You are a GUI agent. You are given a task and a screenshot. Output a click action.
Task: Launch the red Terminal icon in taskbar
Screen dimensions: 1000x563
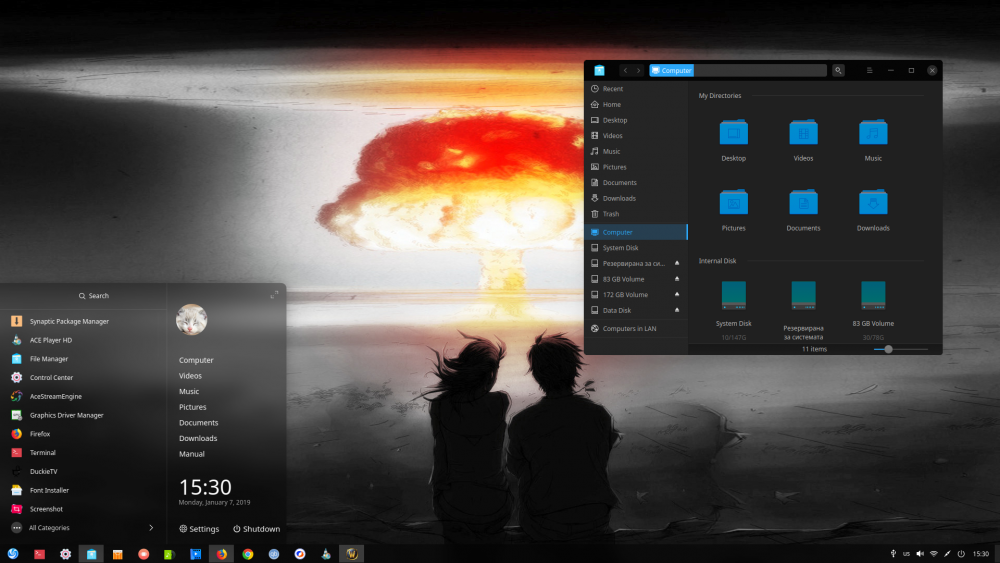pos(40,553)
